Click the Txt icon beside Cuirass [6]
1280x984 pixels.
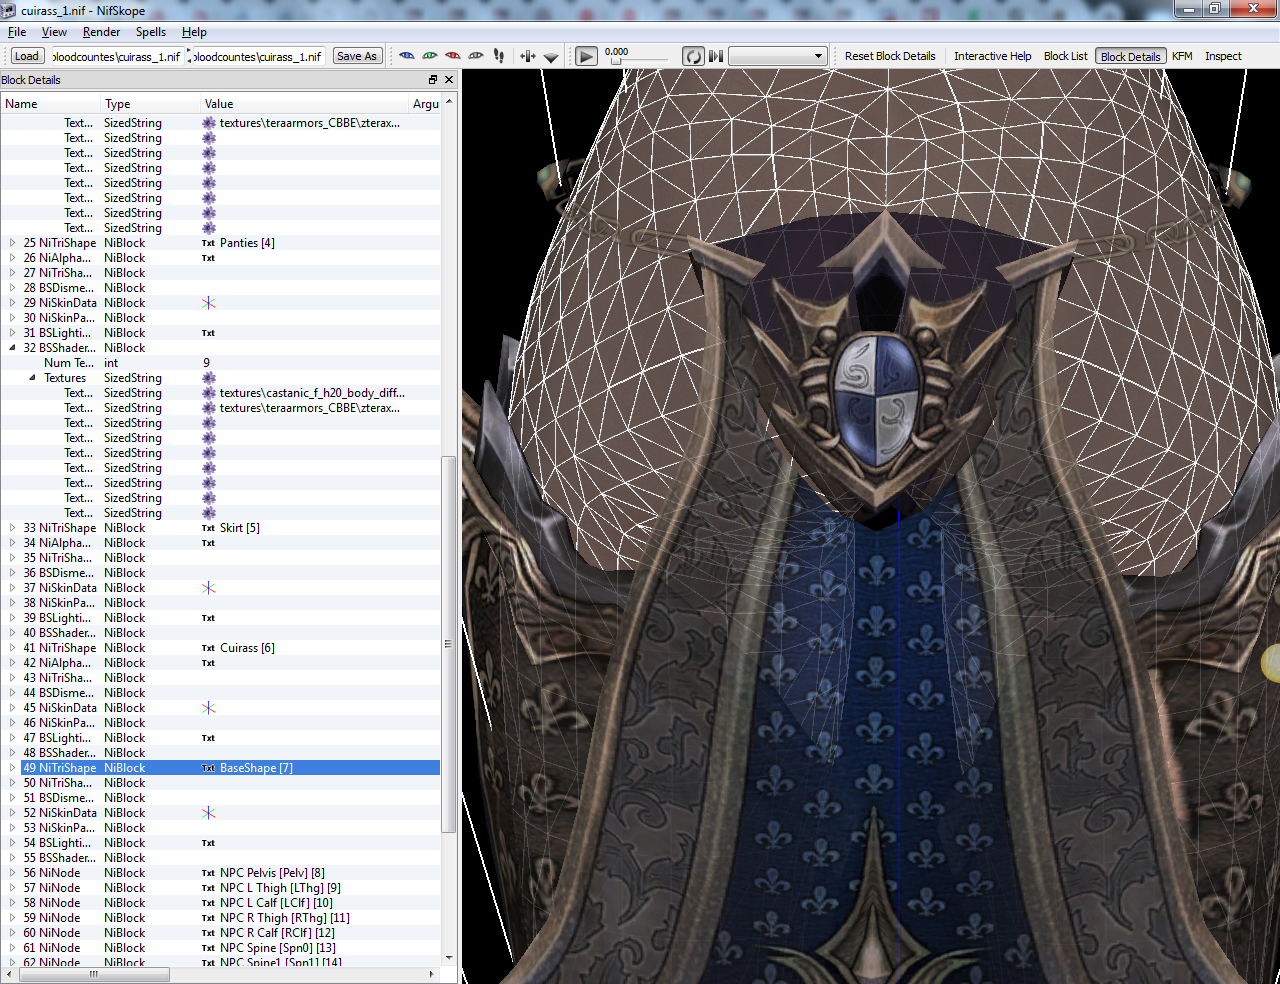pyautogui.click(x=208, y=648)
